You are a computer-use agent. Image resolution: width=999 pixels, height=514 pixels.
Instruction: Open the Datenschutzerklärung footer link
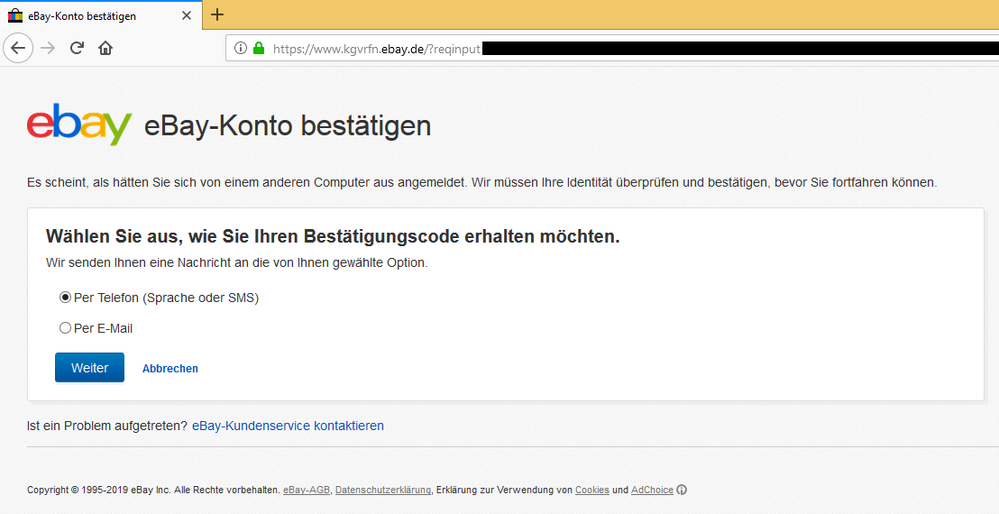[x=383, y=490]
